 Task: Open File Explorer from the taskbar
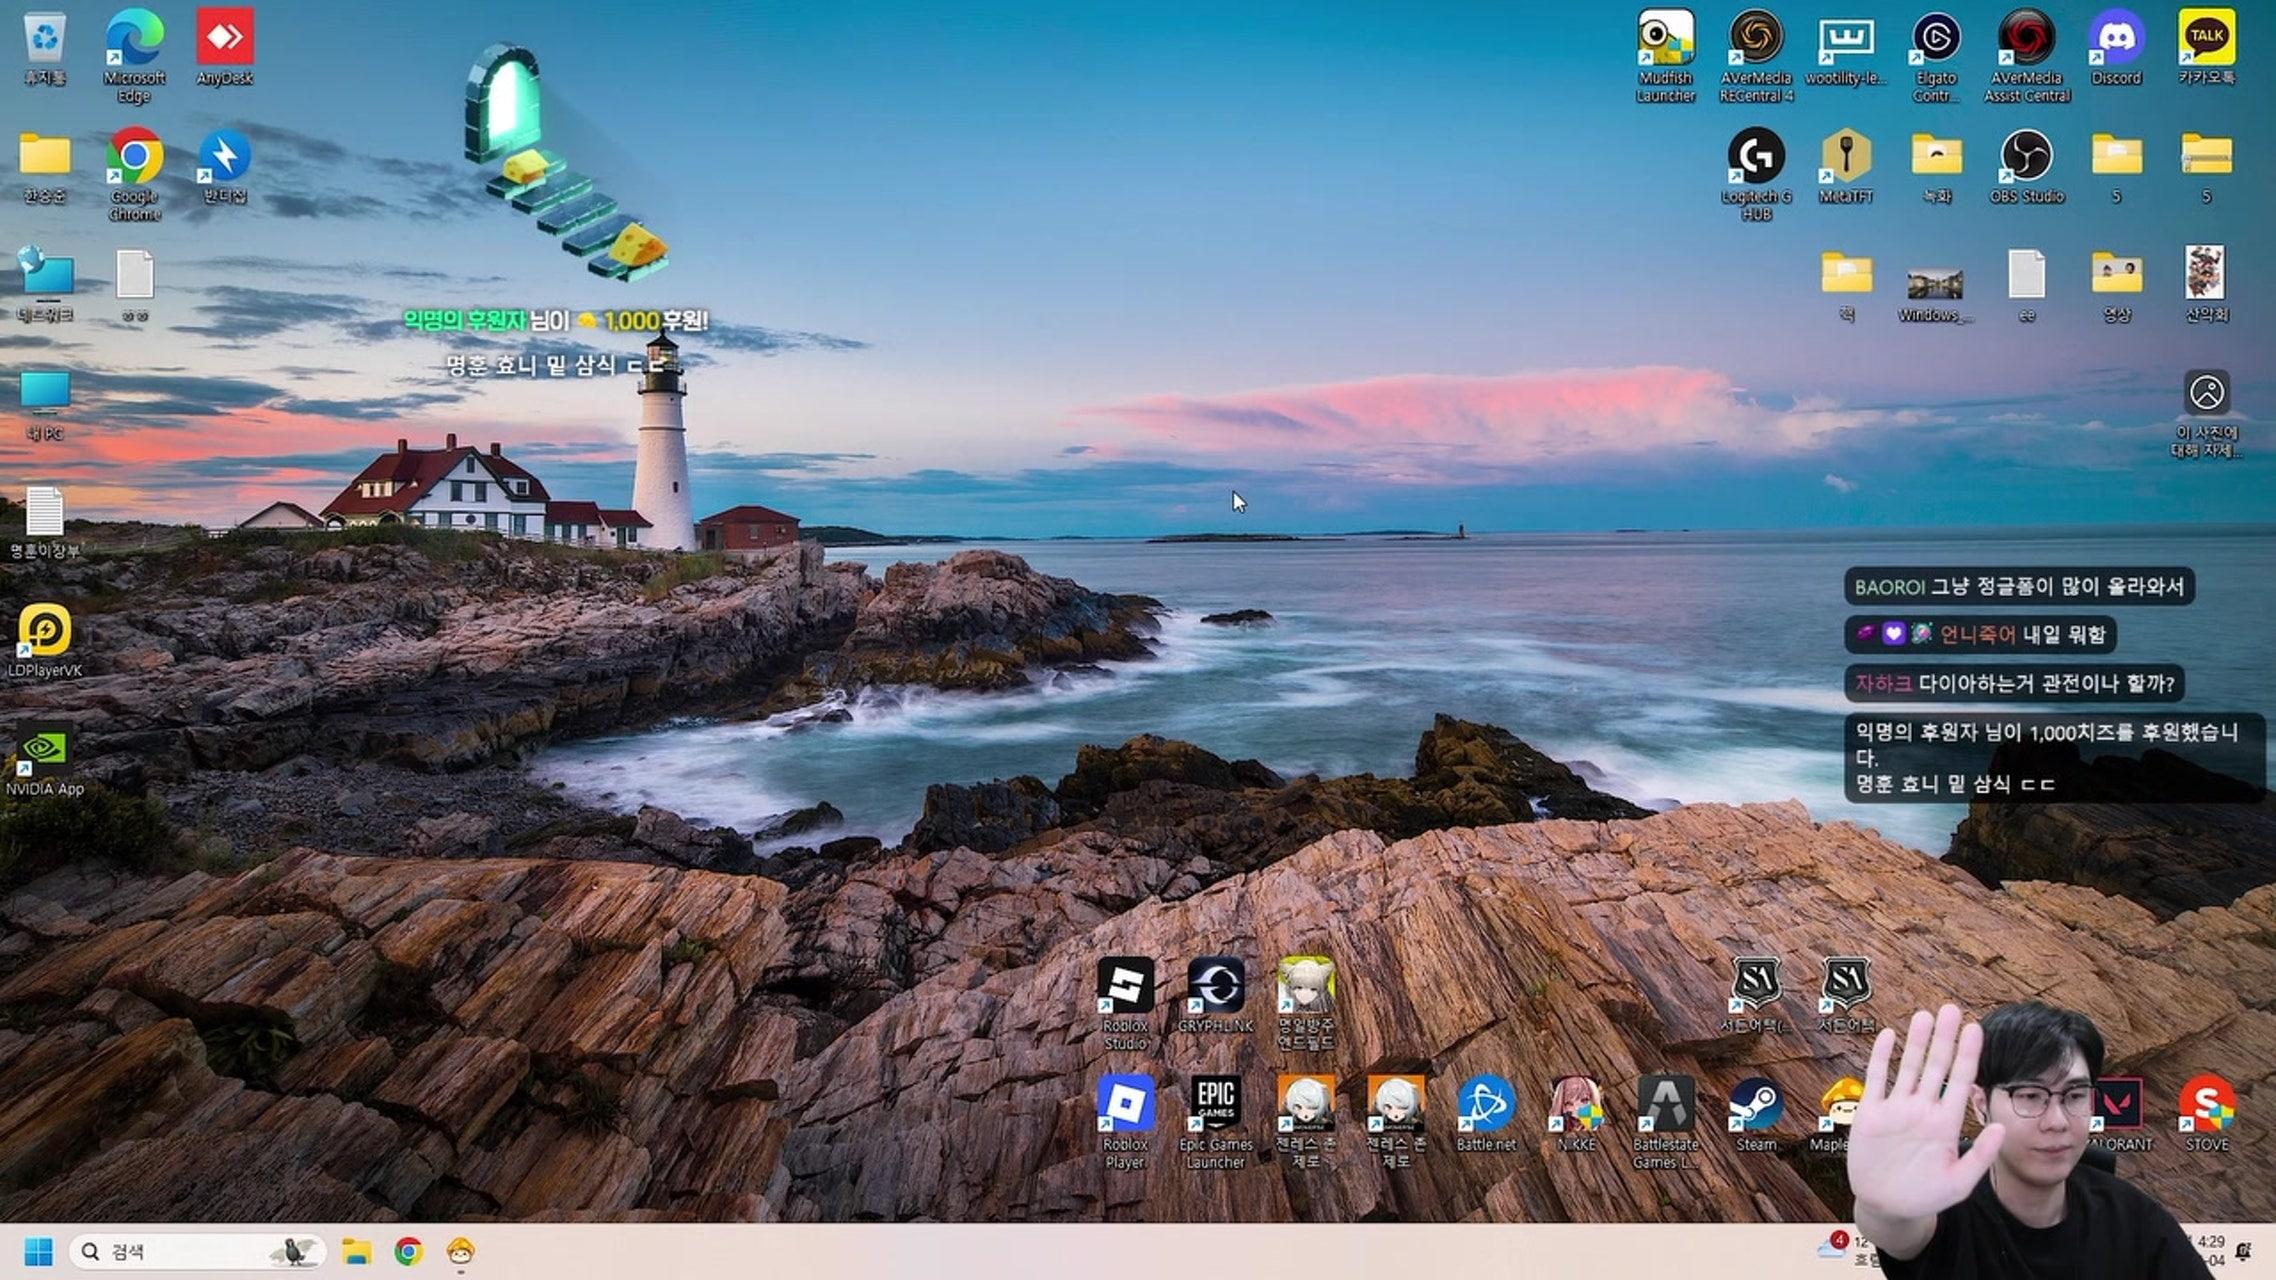tap(356, 1251)
